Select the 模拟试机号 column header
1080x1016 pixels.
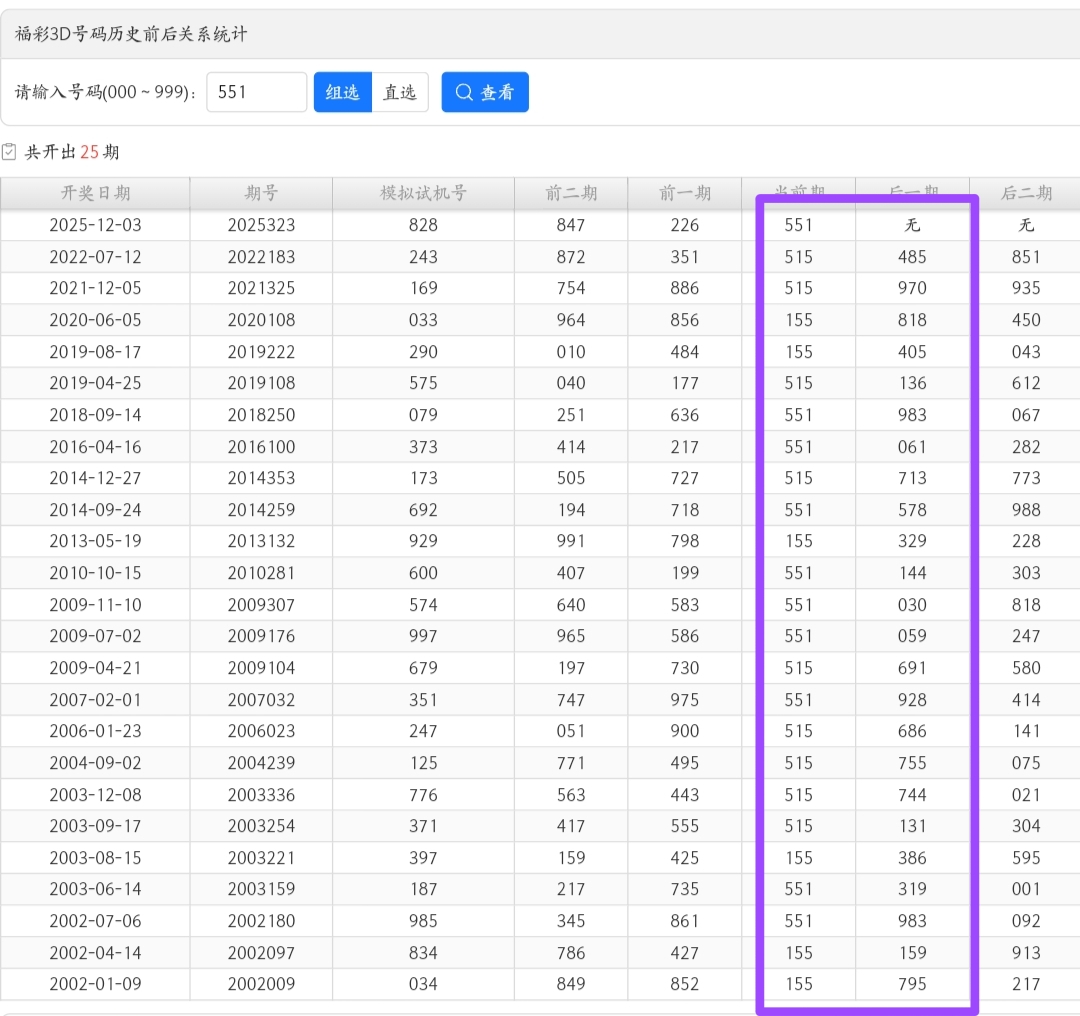(423, 193)
